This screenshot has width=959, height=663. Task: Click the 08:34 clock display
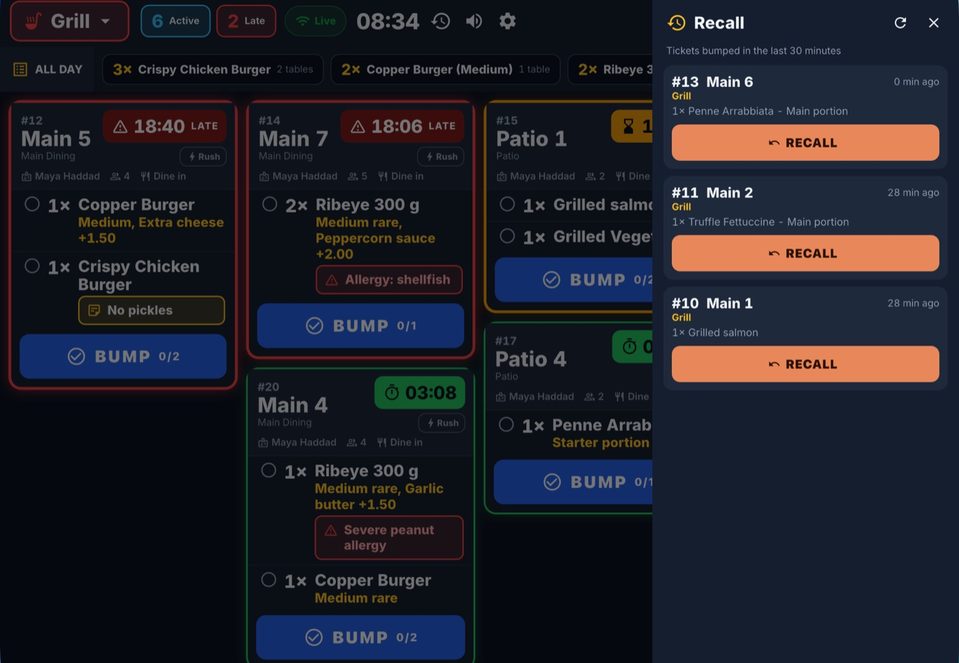click(388, 21)
